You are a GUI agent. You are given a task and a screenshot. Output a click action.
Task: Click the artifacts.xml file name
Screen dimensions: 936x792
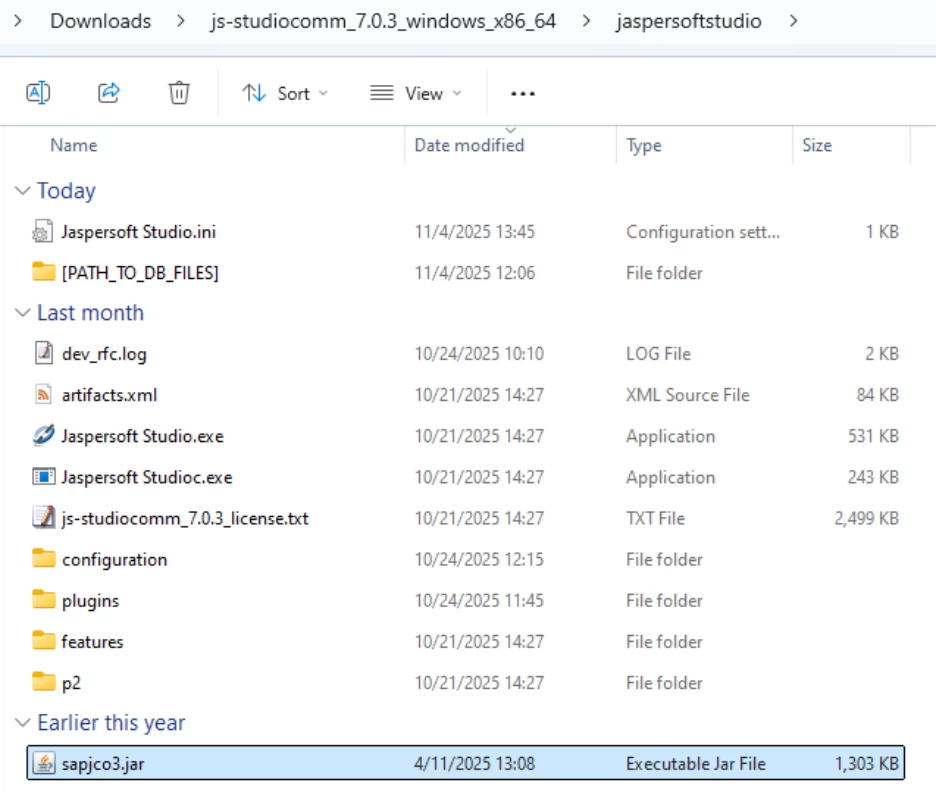pos(109,395)
